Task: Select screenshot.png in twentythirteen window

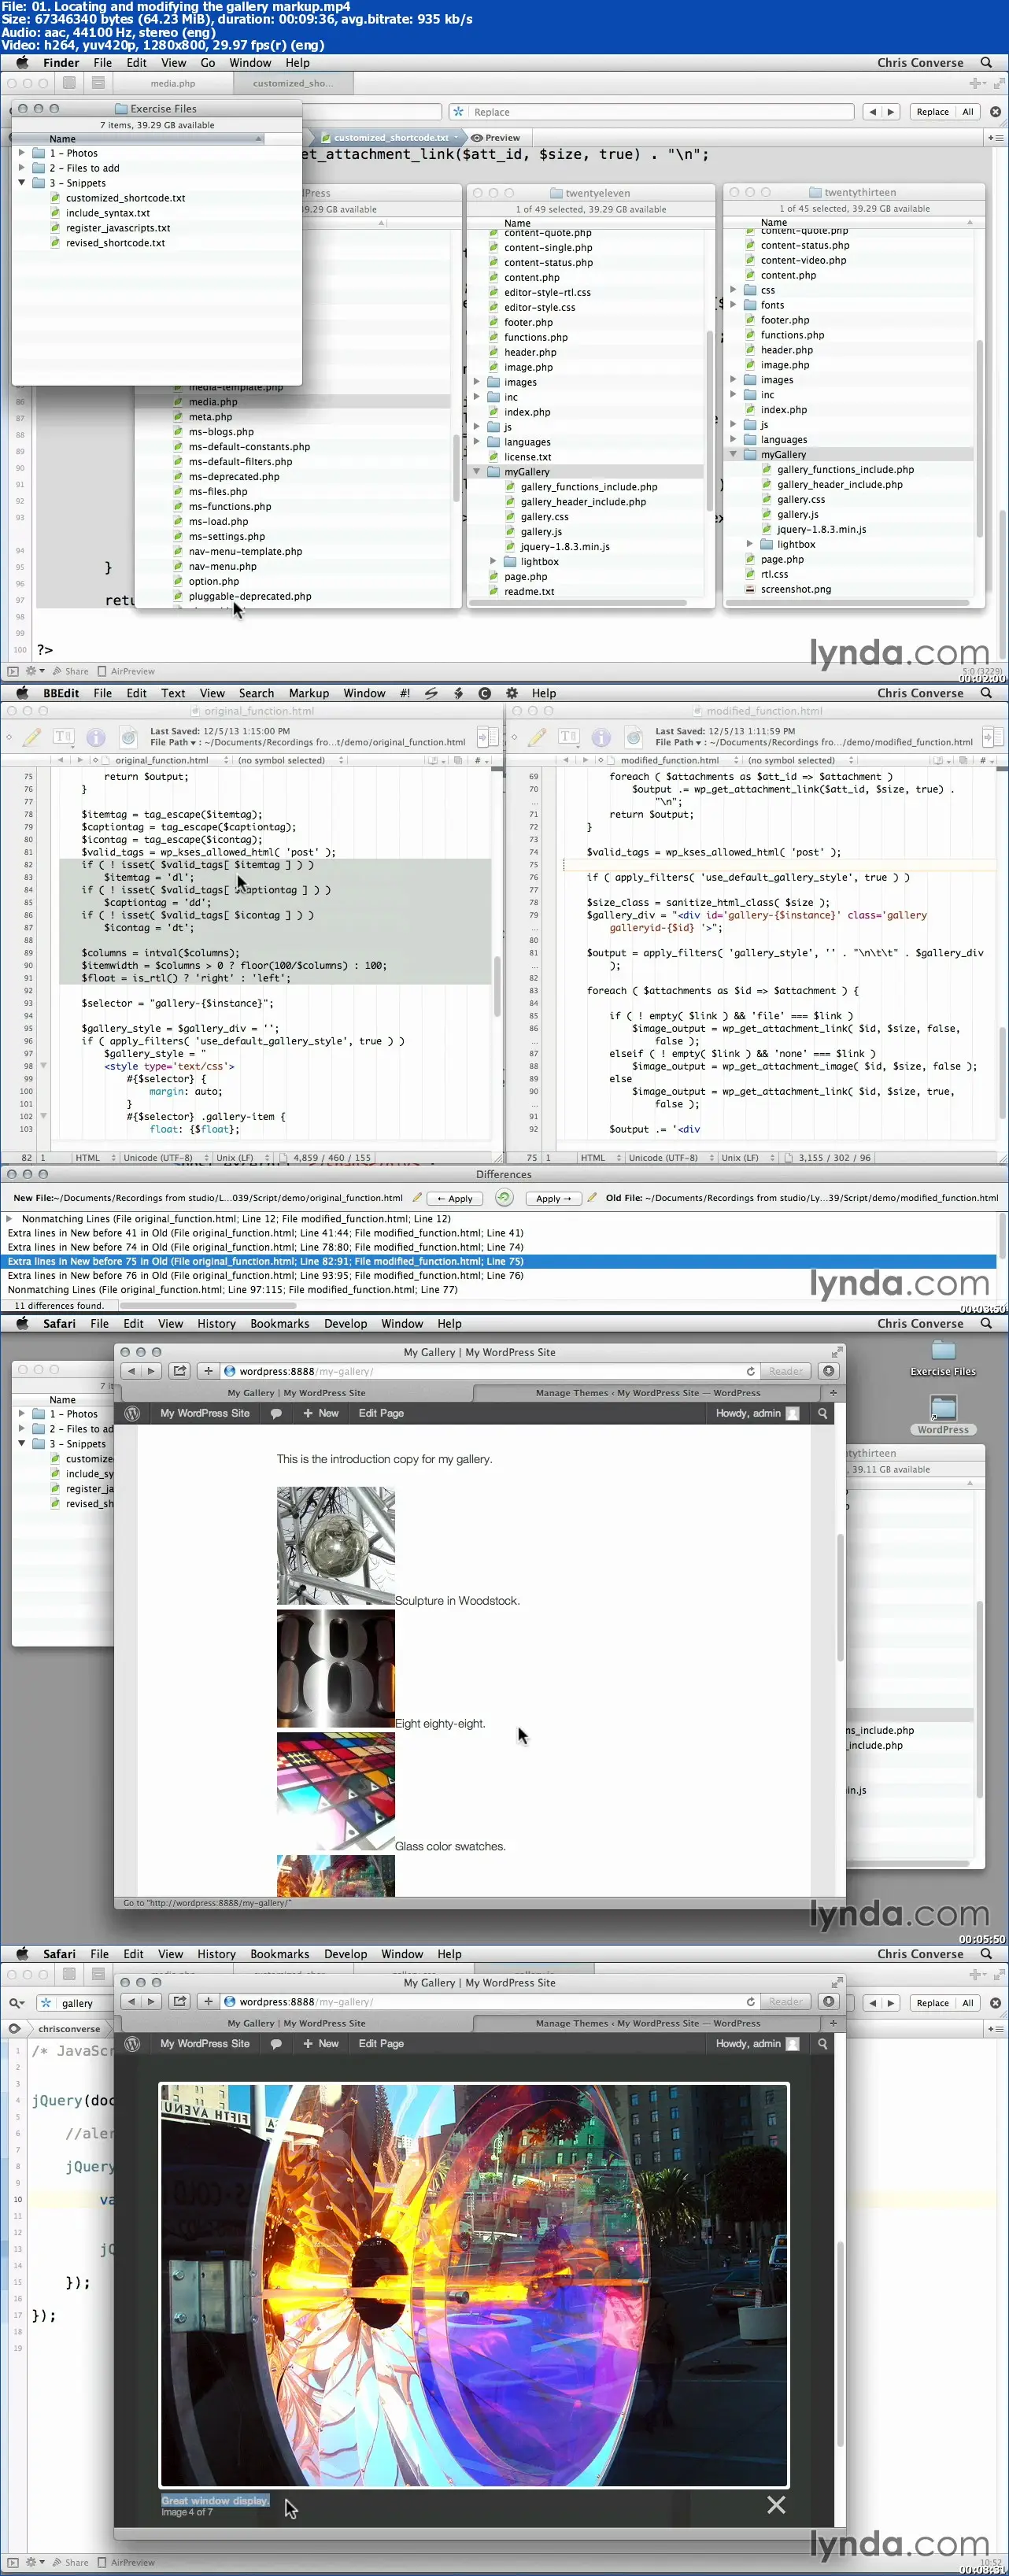Action: [x=795, y=589]
